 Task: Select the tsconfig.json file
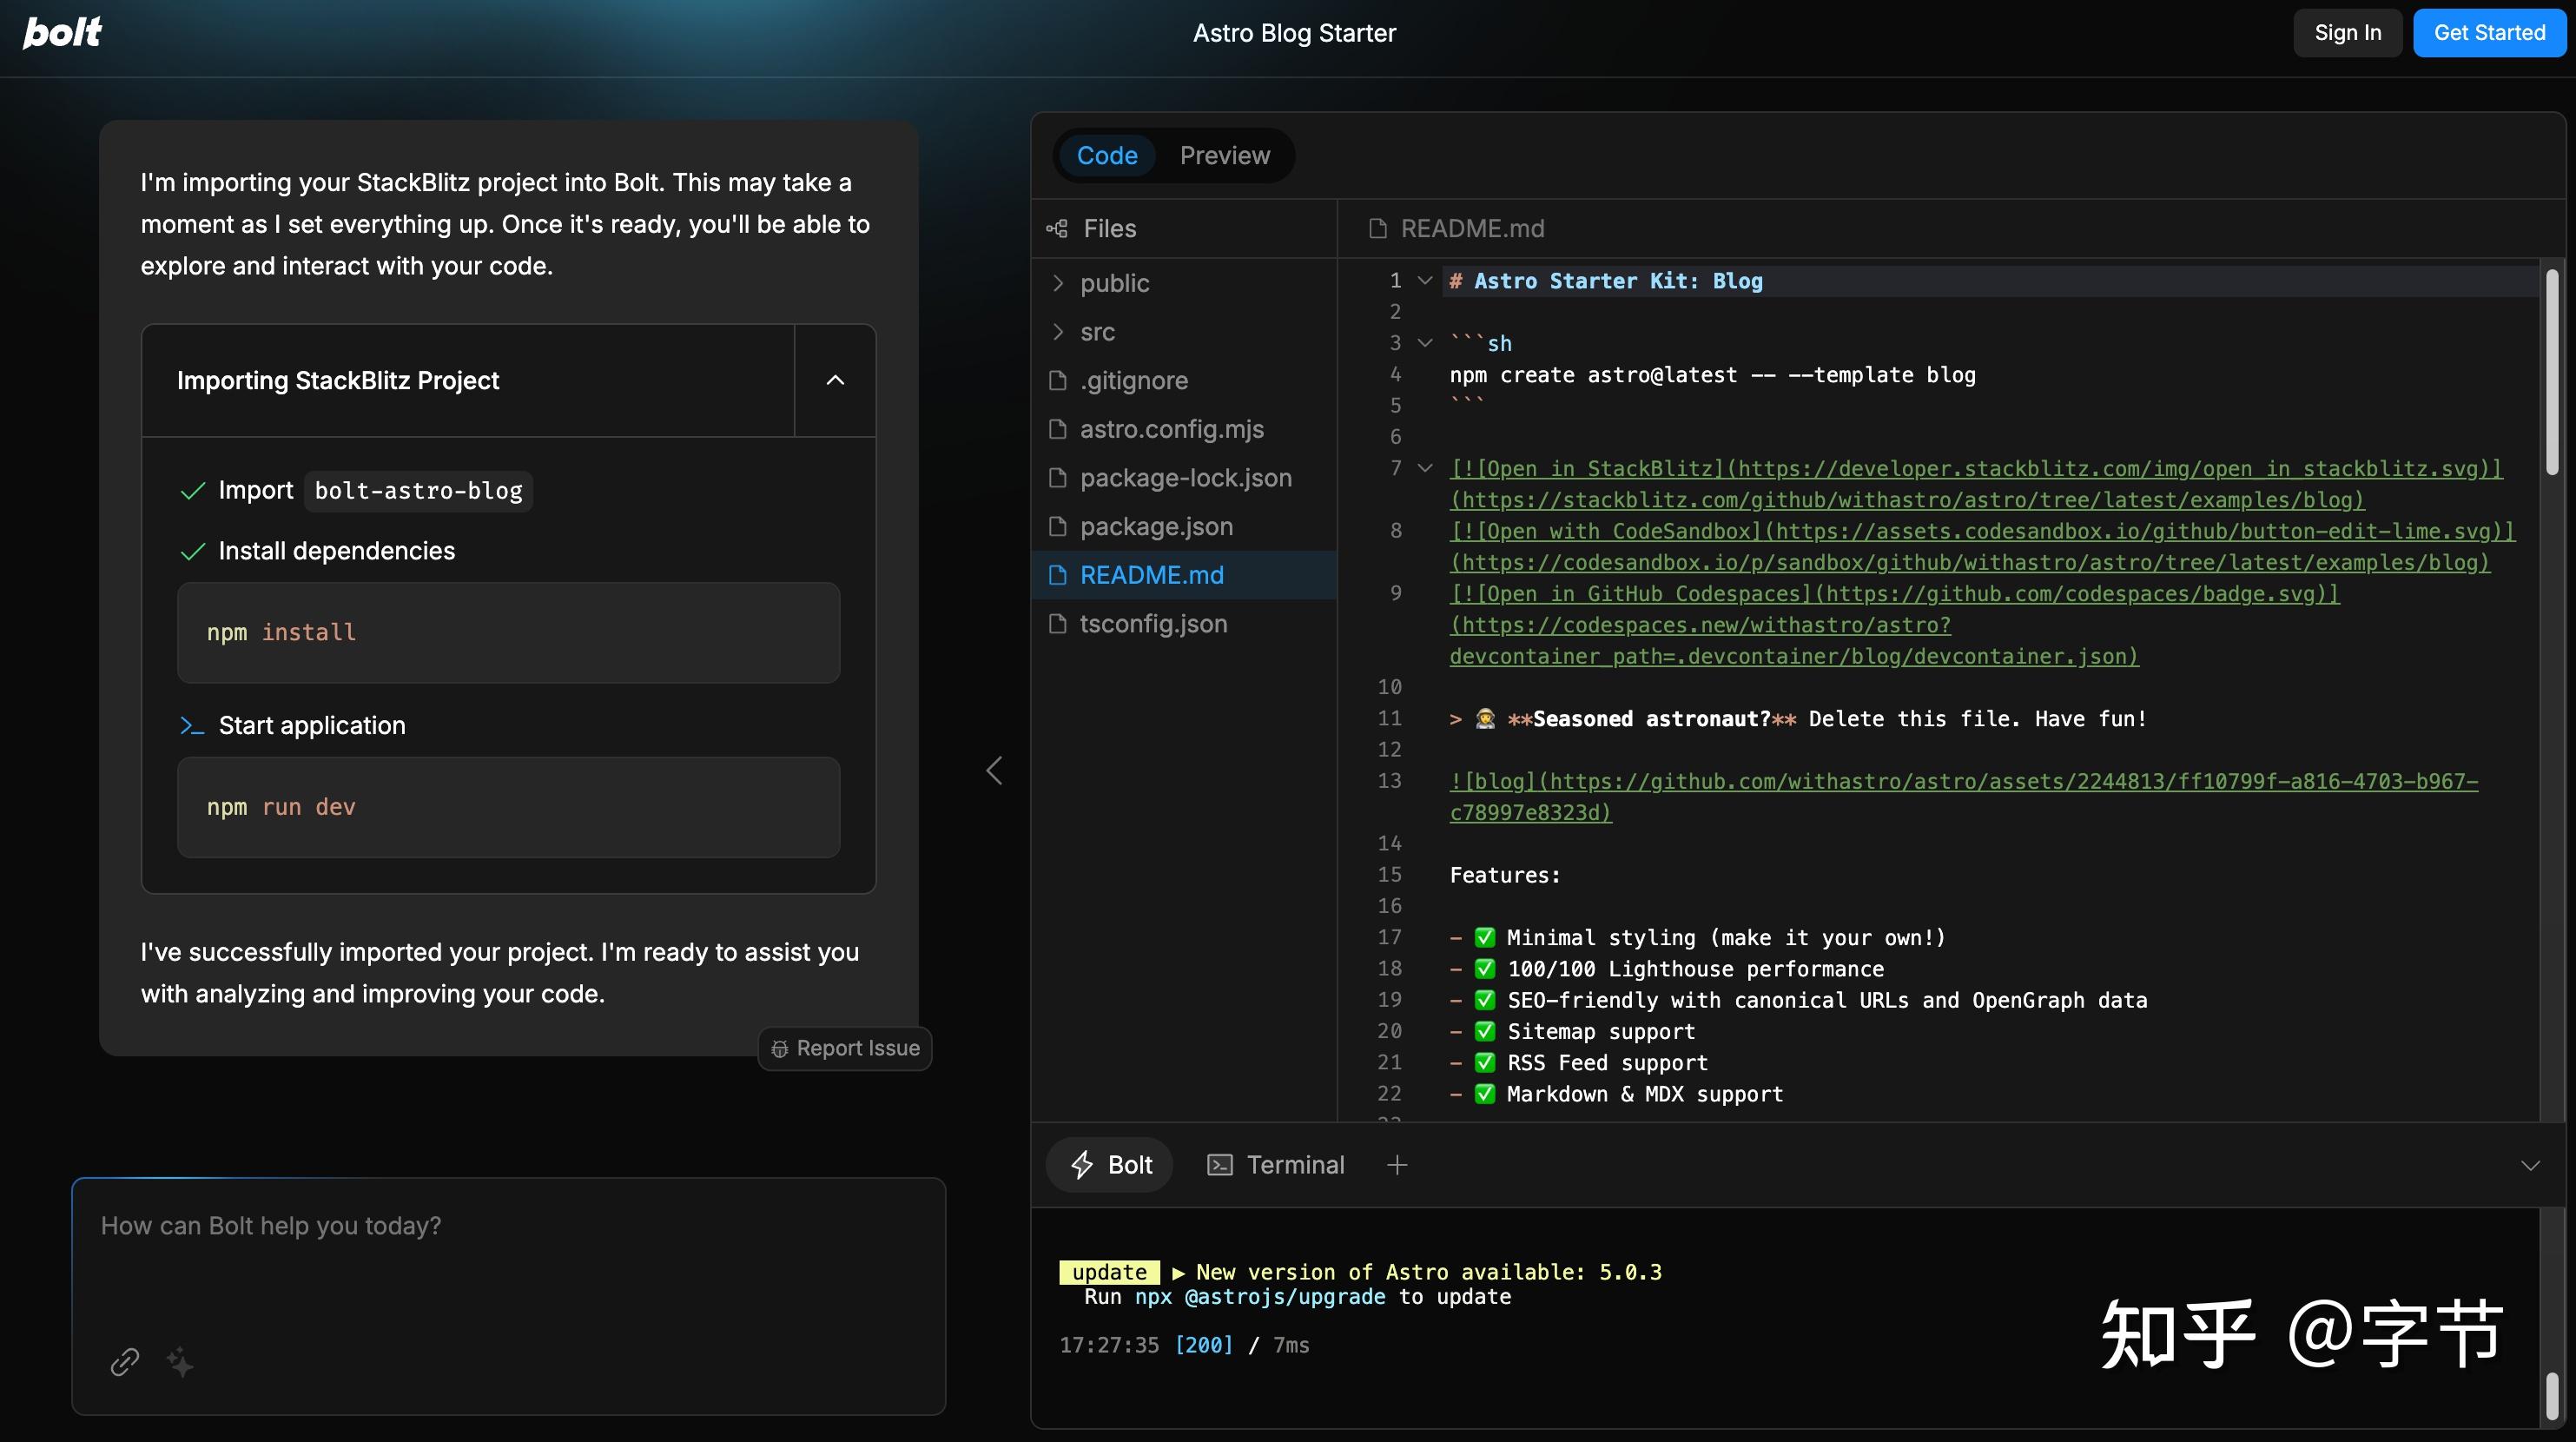pyautogui.click(x=1152, y=624)
